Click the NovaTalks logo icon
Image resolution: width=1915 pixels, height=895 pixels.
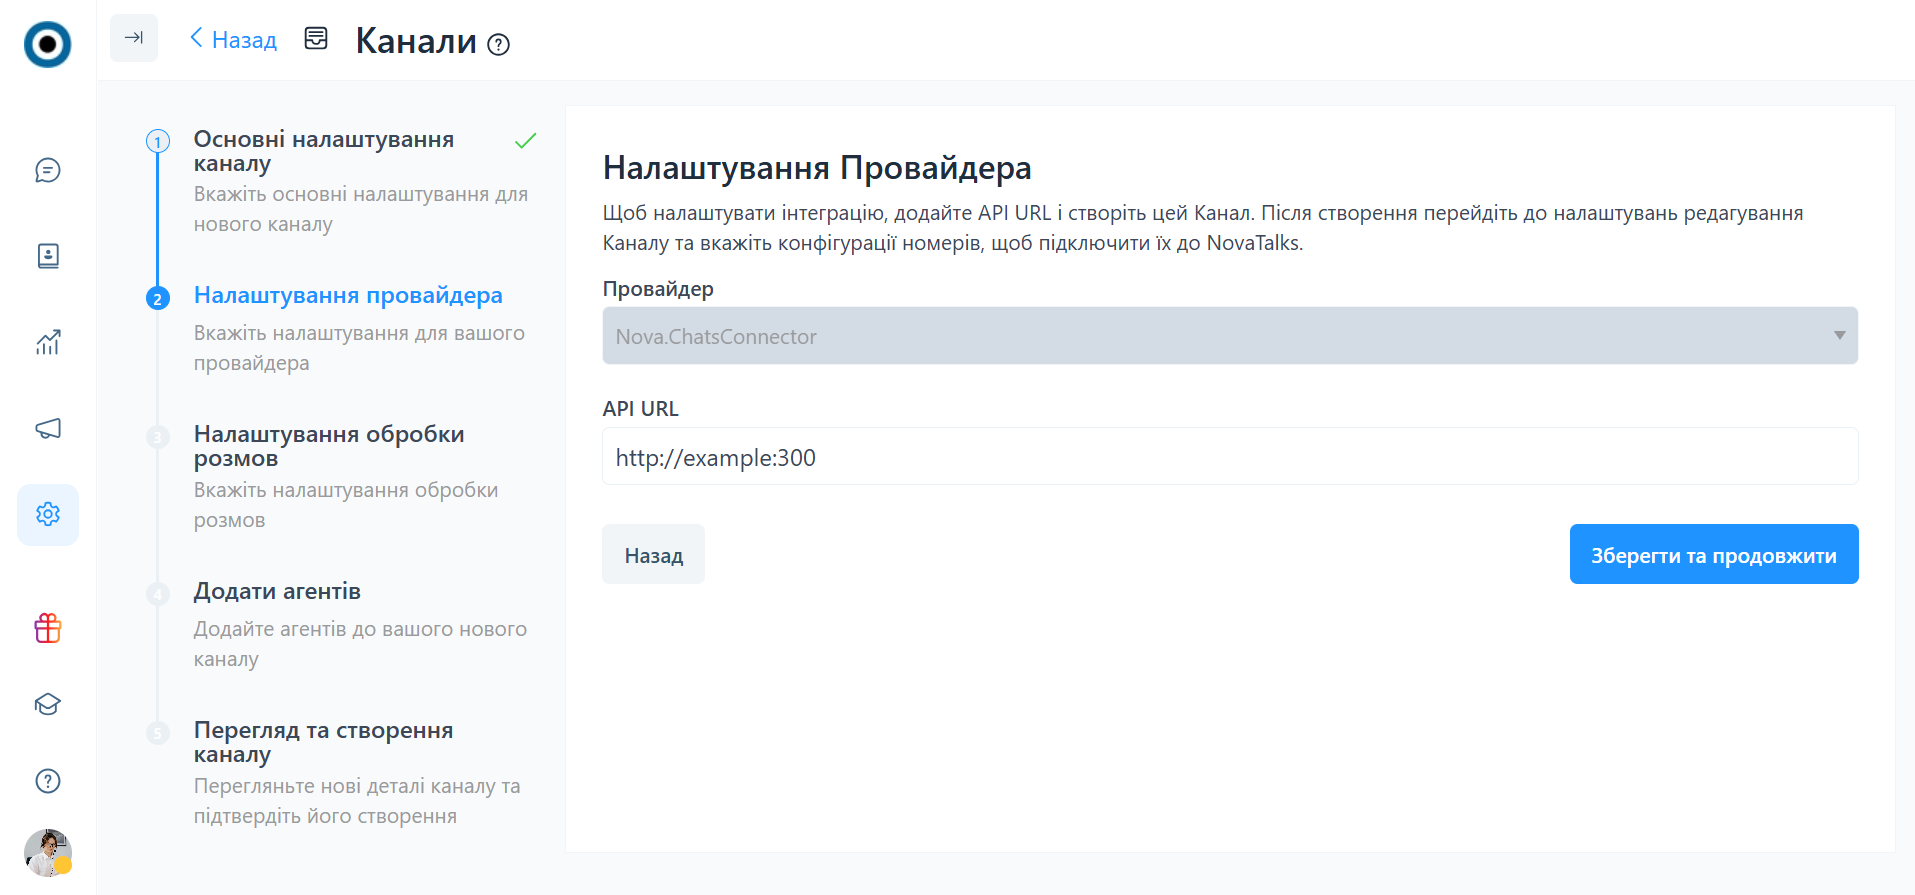(x=47, y=44)
